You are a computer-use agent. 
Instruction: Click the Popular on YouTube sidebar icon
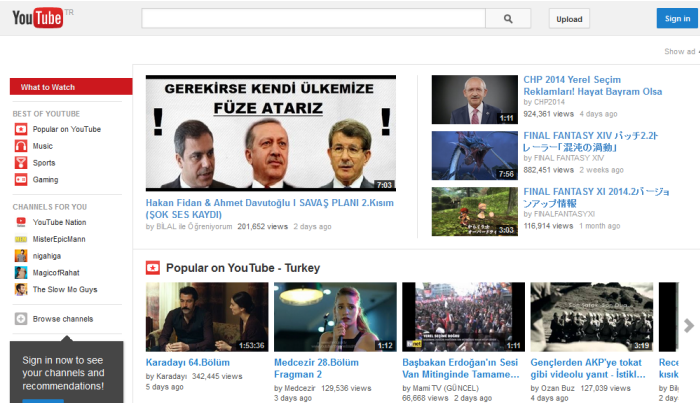point(21,129)
